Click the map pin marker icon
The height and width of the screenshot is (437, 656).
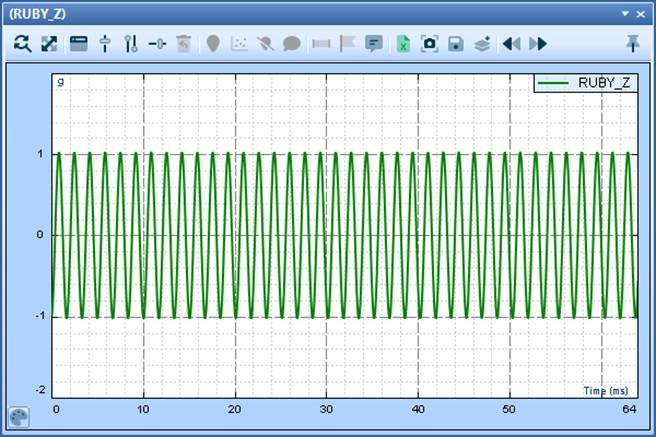point(213,43)
